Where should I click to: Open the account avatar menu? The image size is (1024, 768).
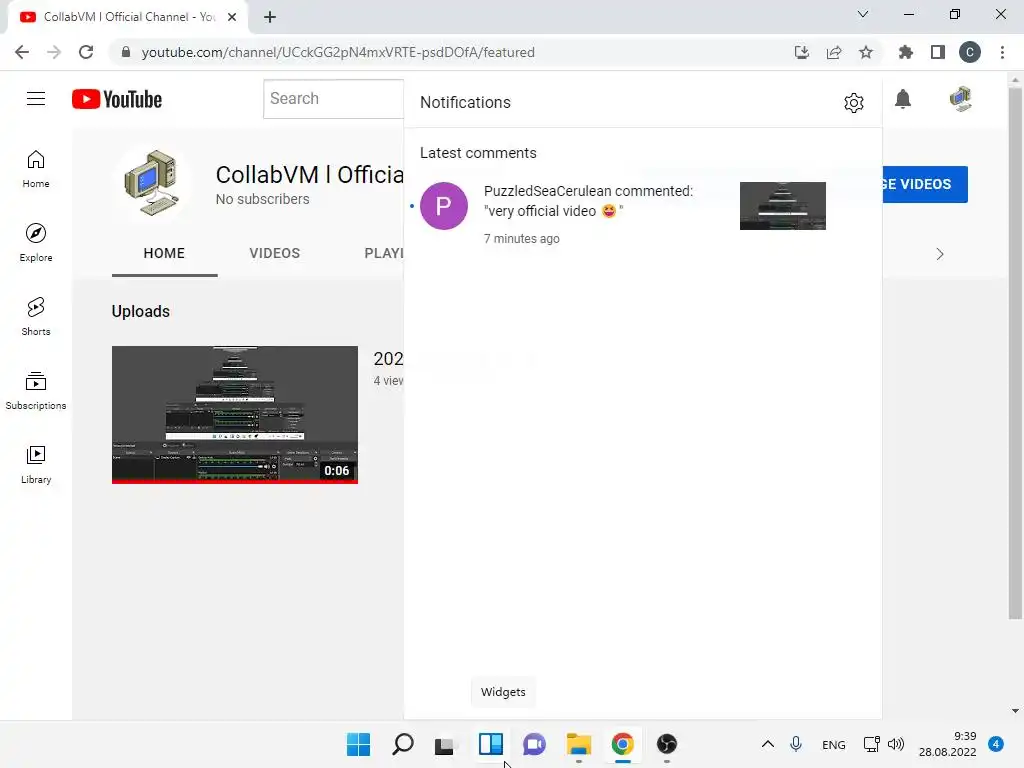[961, 99]
